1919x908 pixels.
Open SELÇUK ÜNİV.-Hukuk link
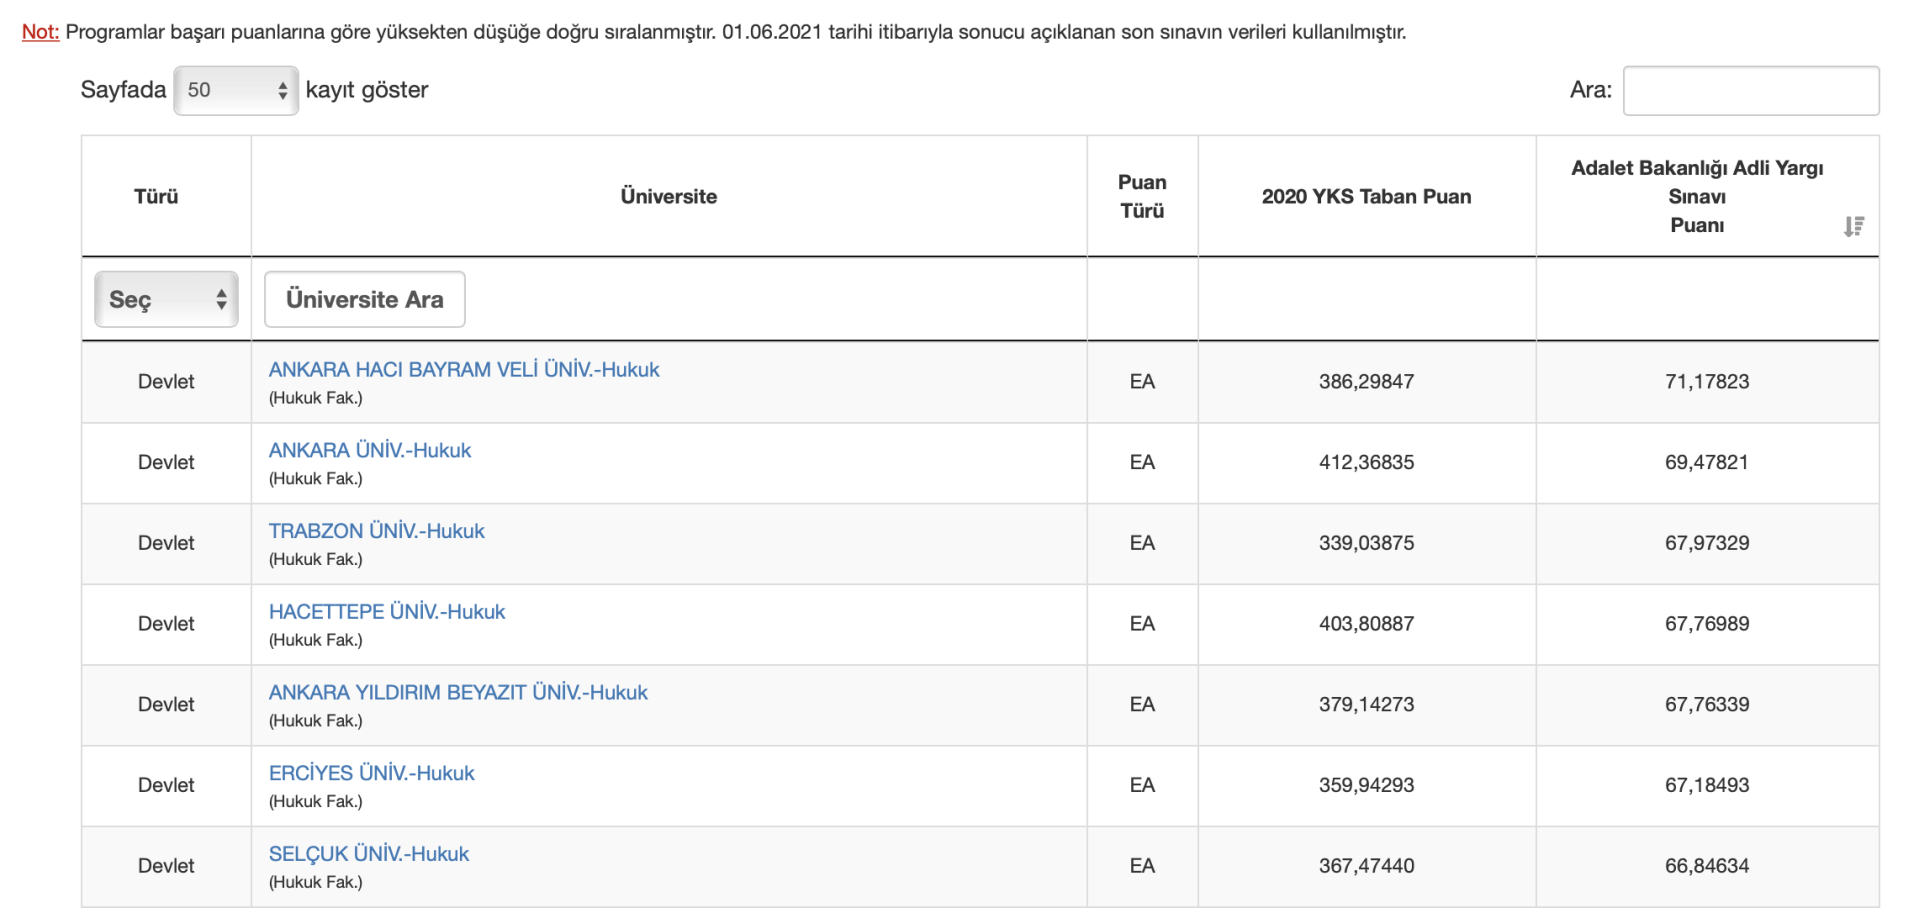tap(369, 854)
